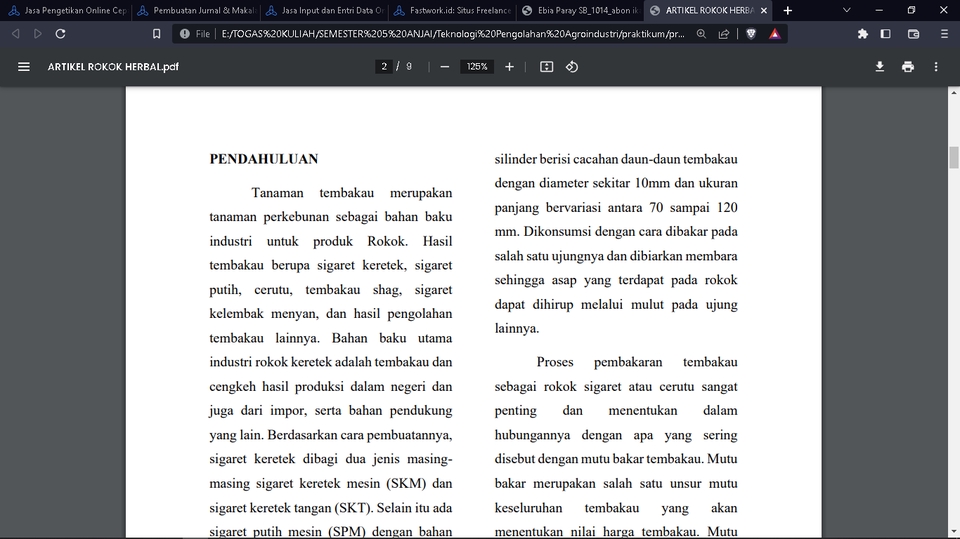Open a new browser tab
The width and height of the screenshot is (960, 539).
[788, 10]
